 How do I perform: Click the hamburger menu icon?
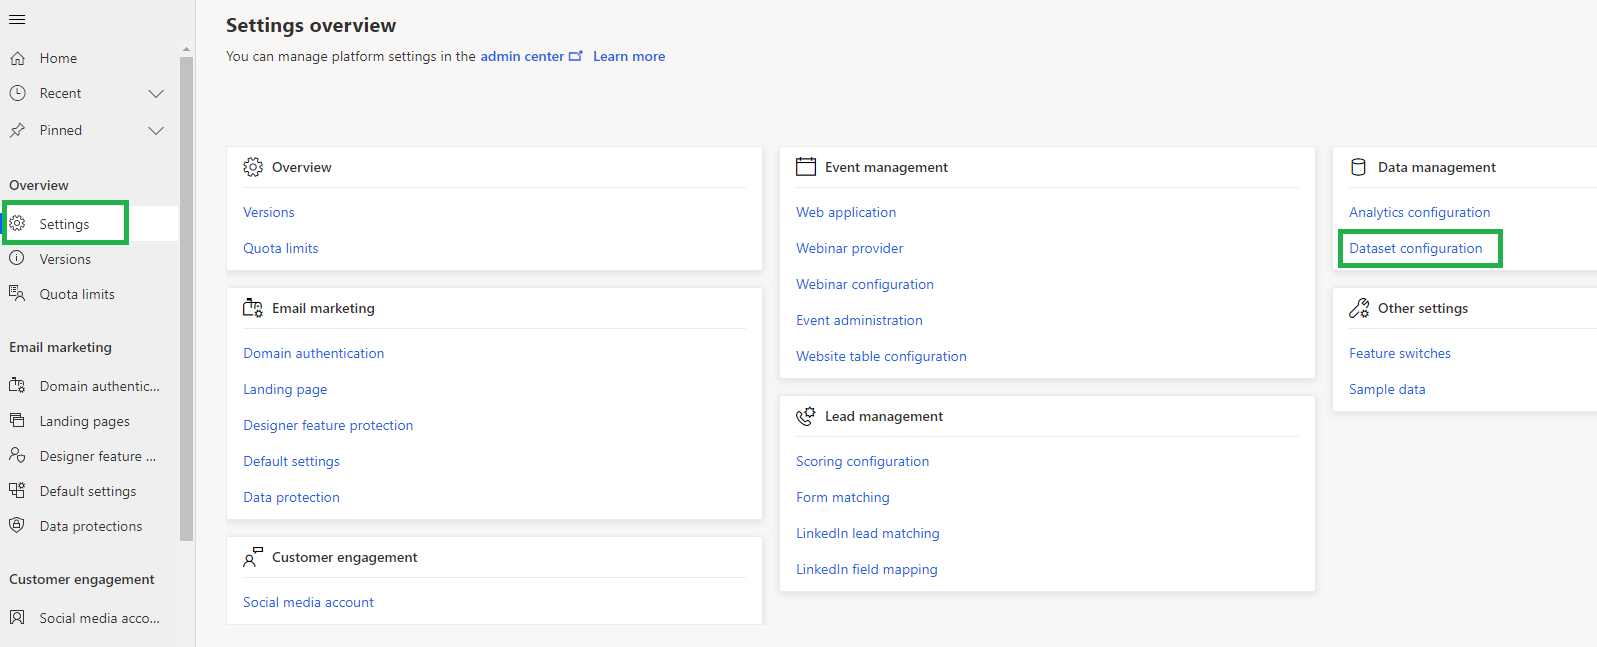pyautogui.click(x=17, y=20)
